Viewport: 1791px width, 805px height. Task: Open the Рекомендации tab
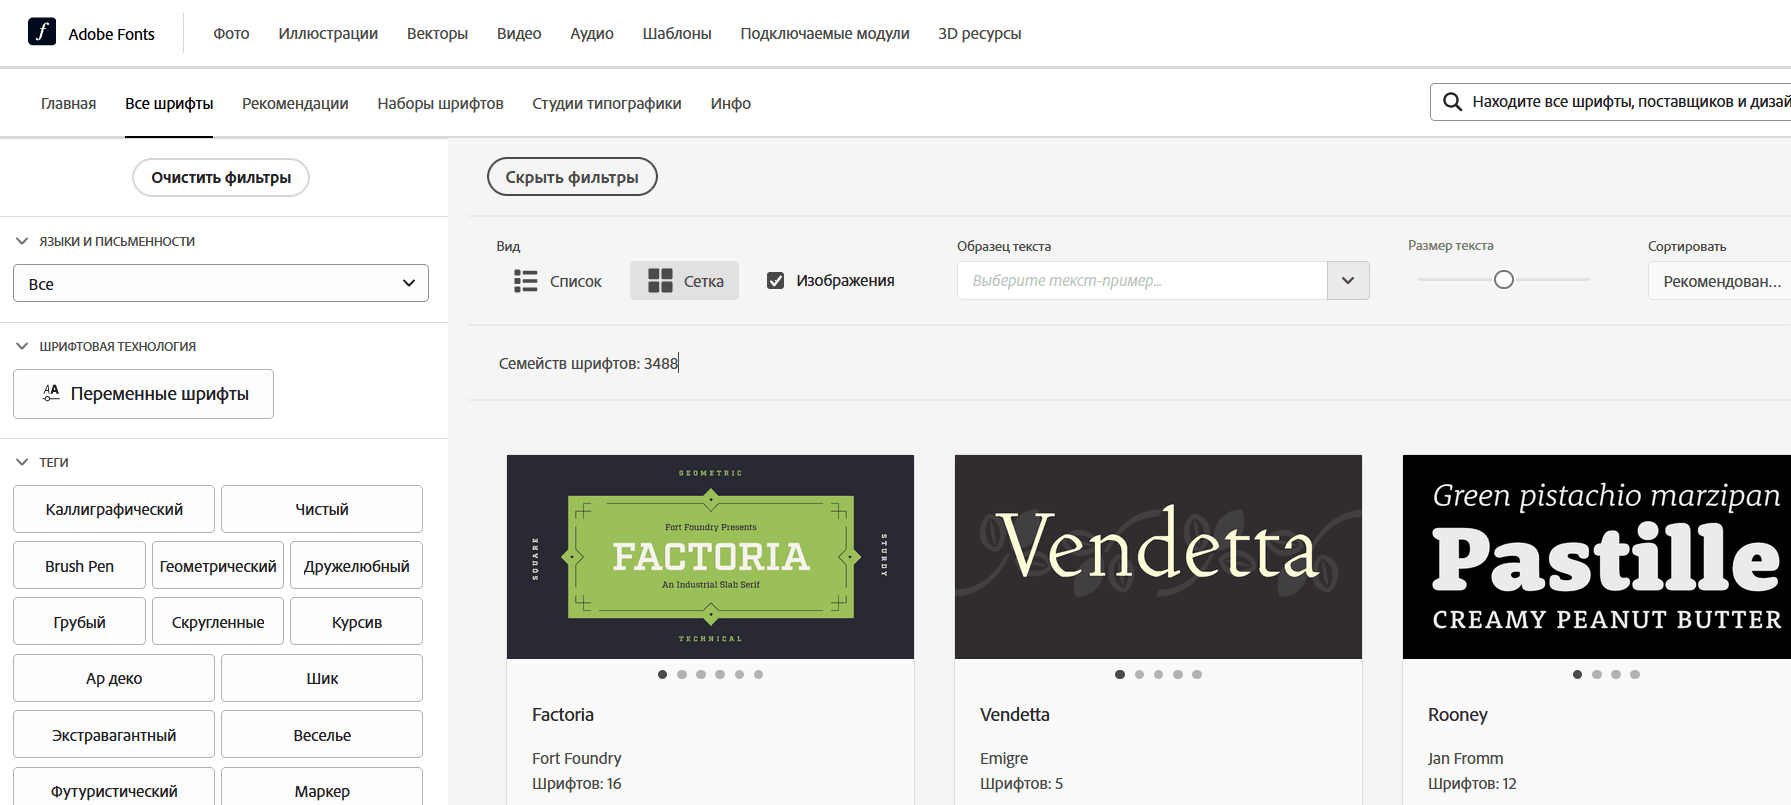coord(295,103)
